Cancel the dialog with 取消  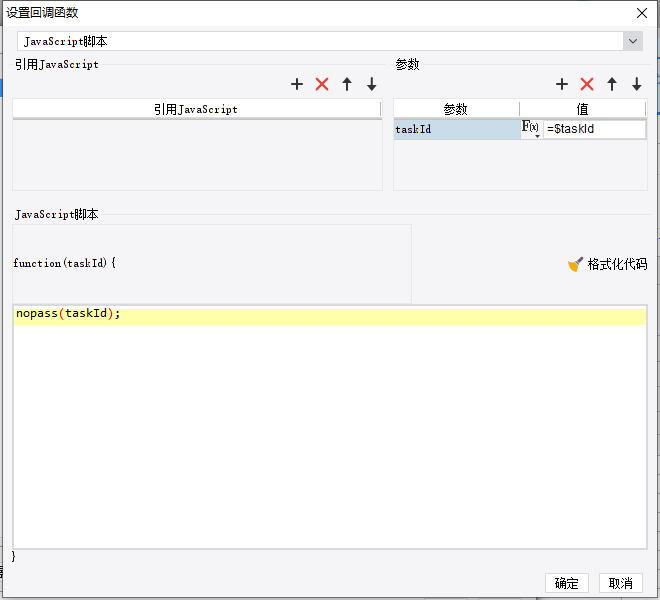click(621, 583)
